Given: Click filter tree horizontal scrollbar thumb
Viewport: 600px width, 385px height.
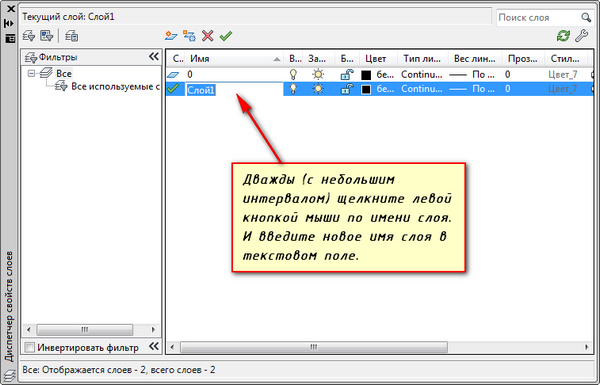Looking at the screenshot, I should [x=85, y=330].
